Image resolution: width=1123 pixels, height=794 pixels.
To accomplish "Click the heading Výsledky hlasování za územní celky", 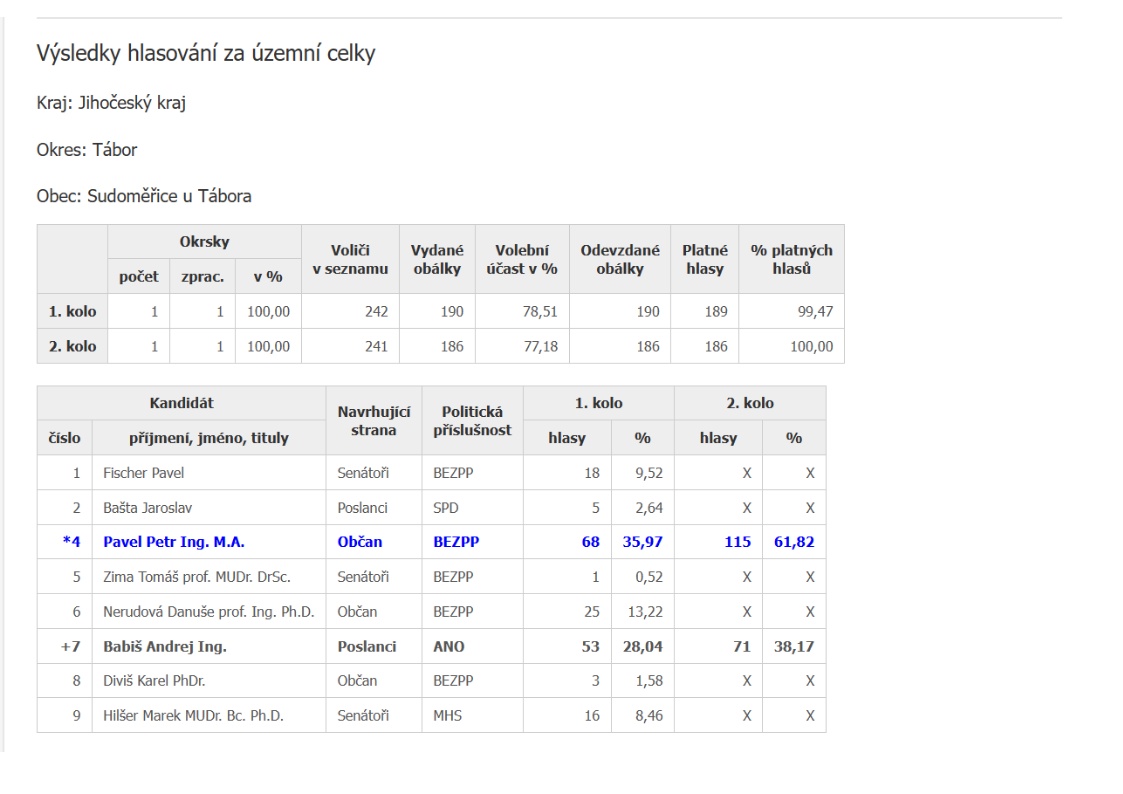I will pyautogui.click(x=206, y=54).
